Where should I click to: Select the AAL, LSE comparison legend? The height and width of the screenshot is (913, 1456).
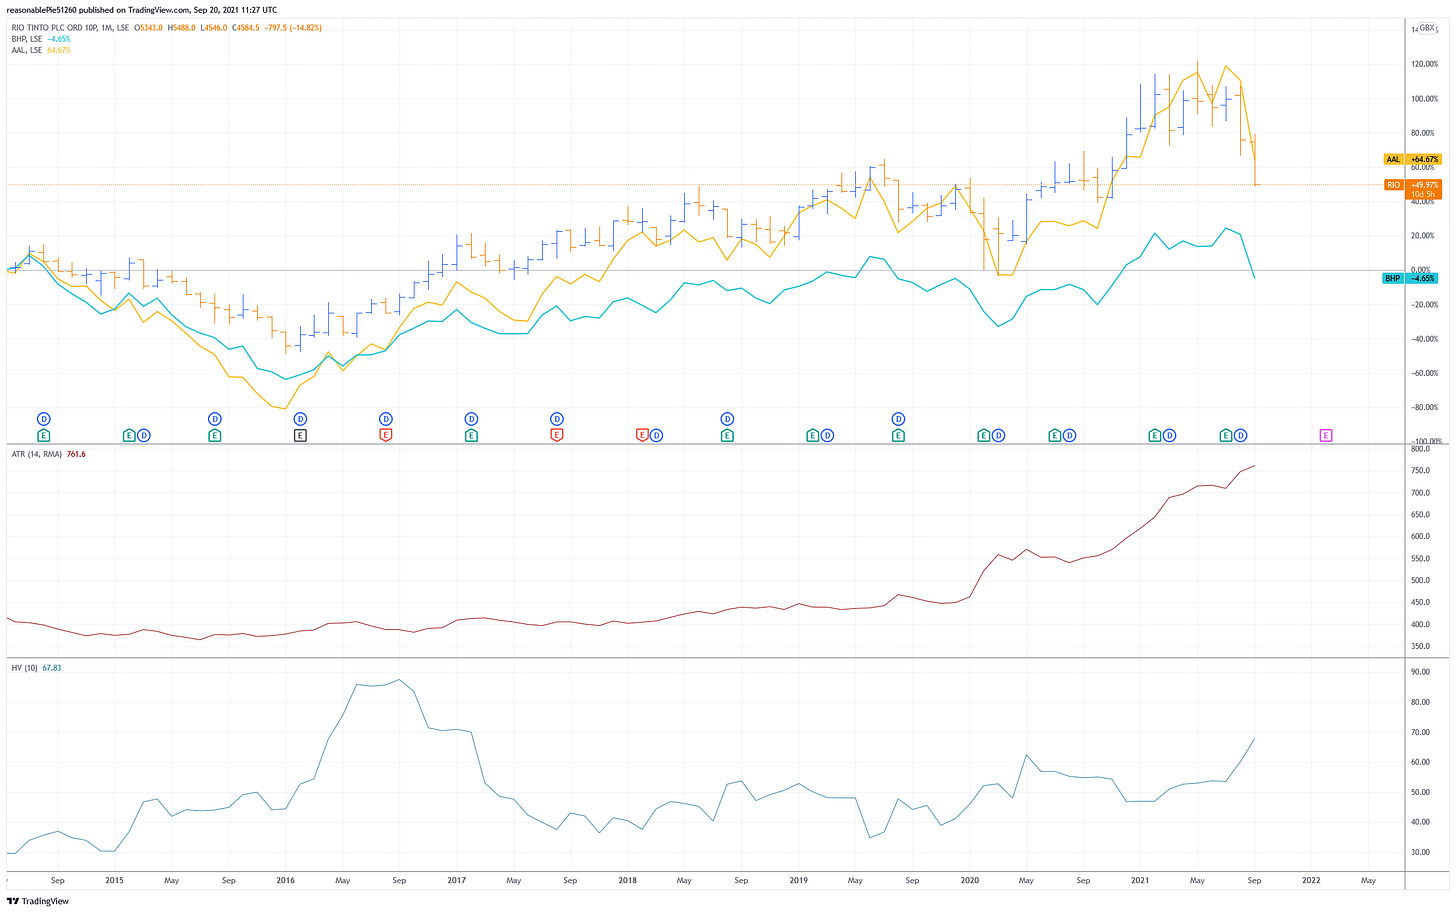pyautogui.click(x=26, y=50)
